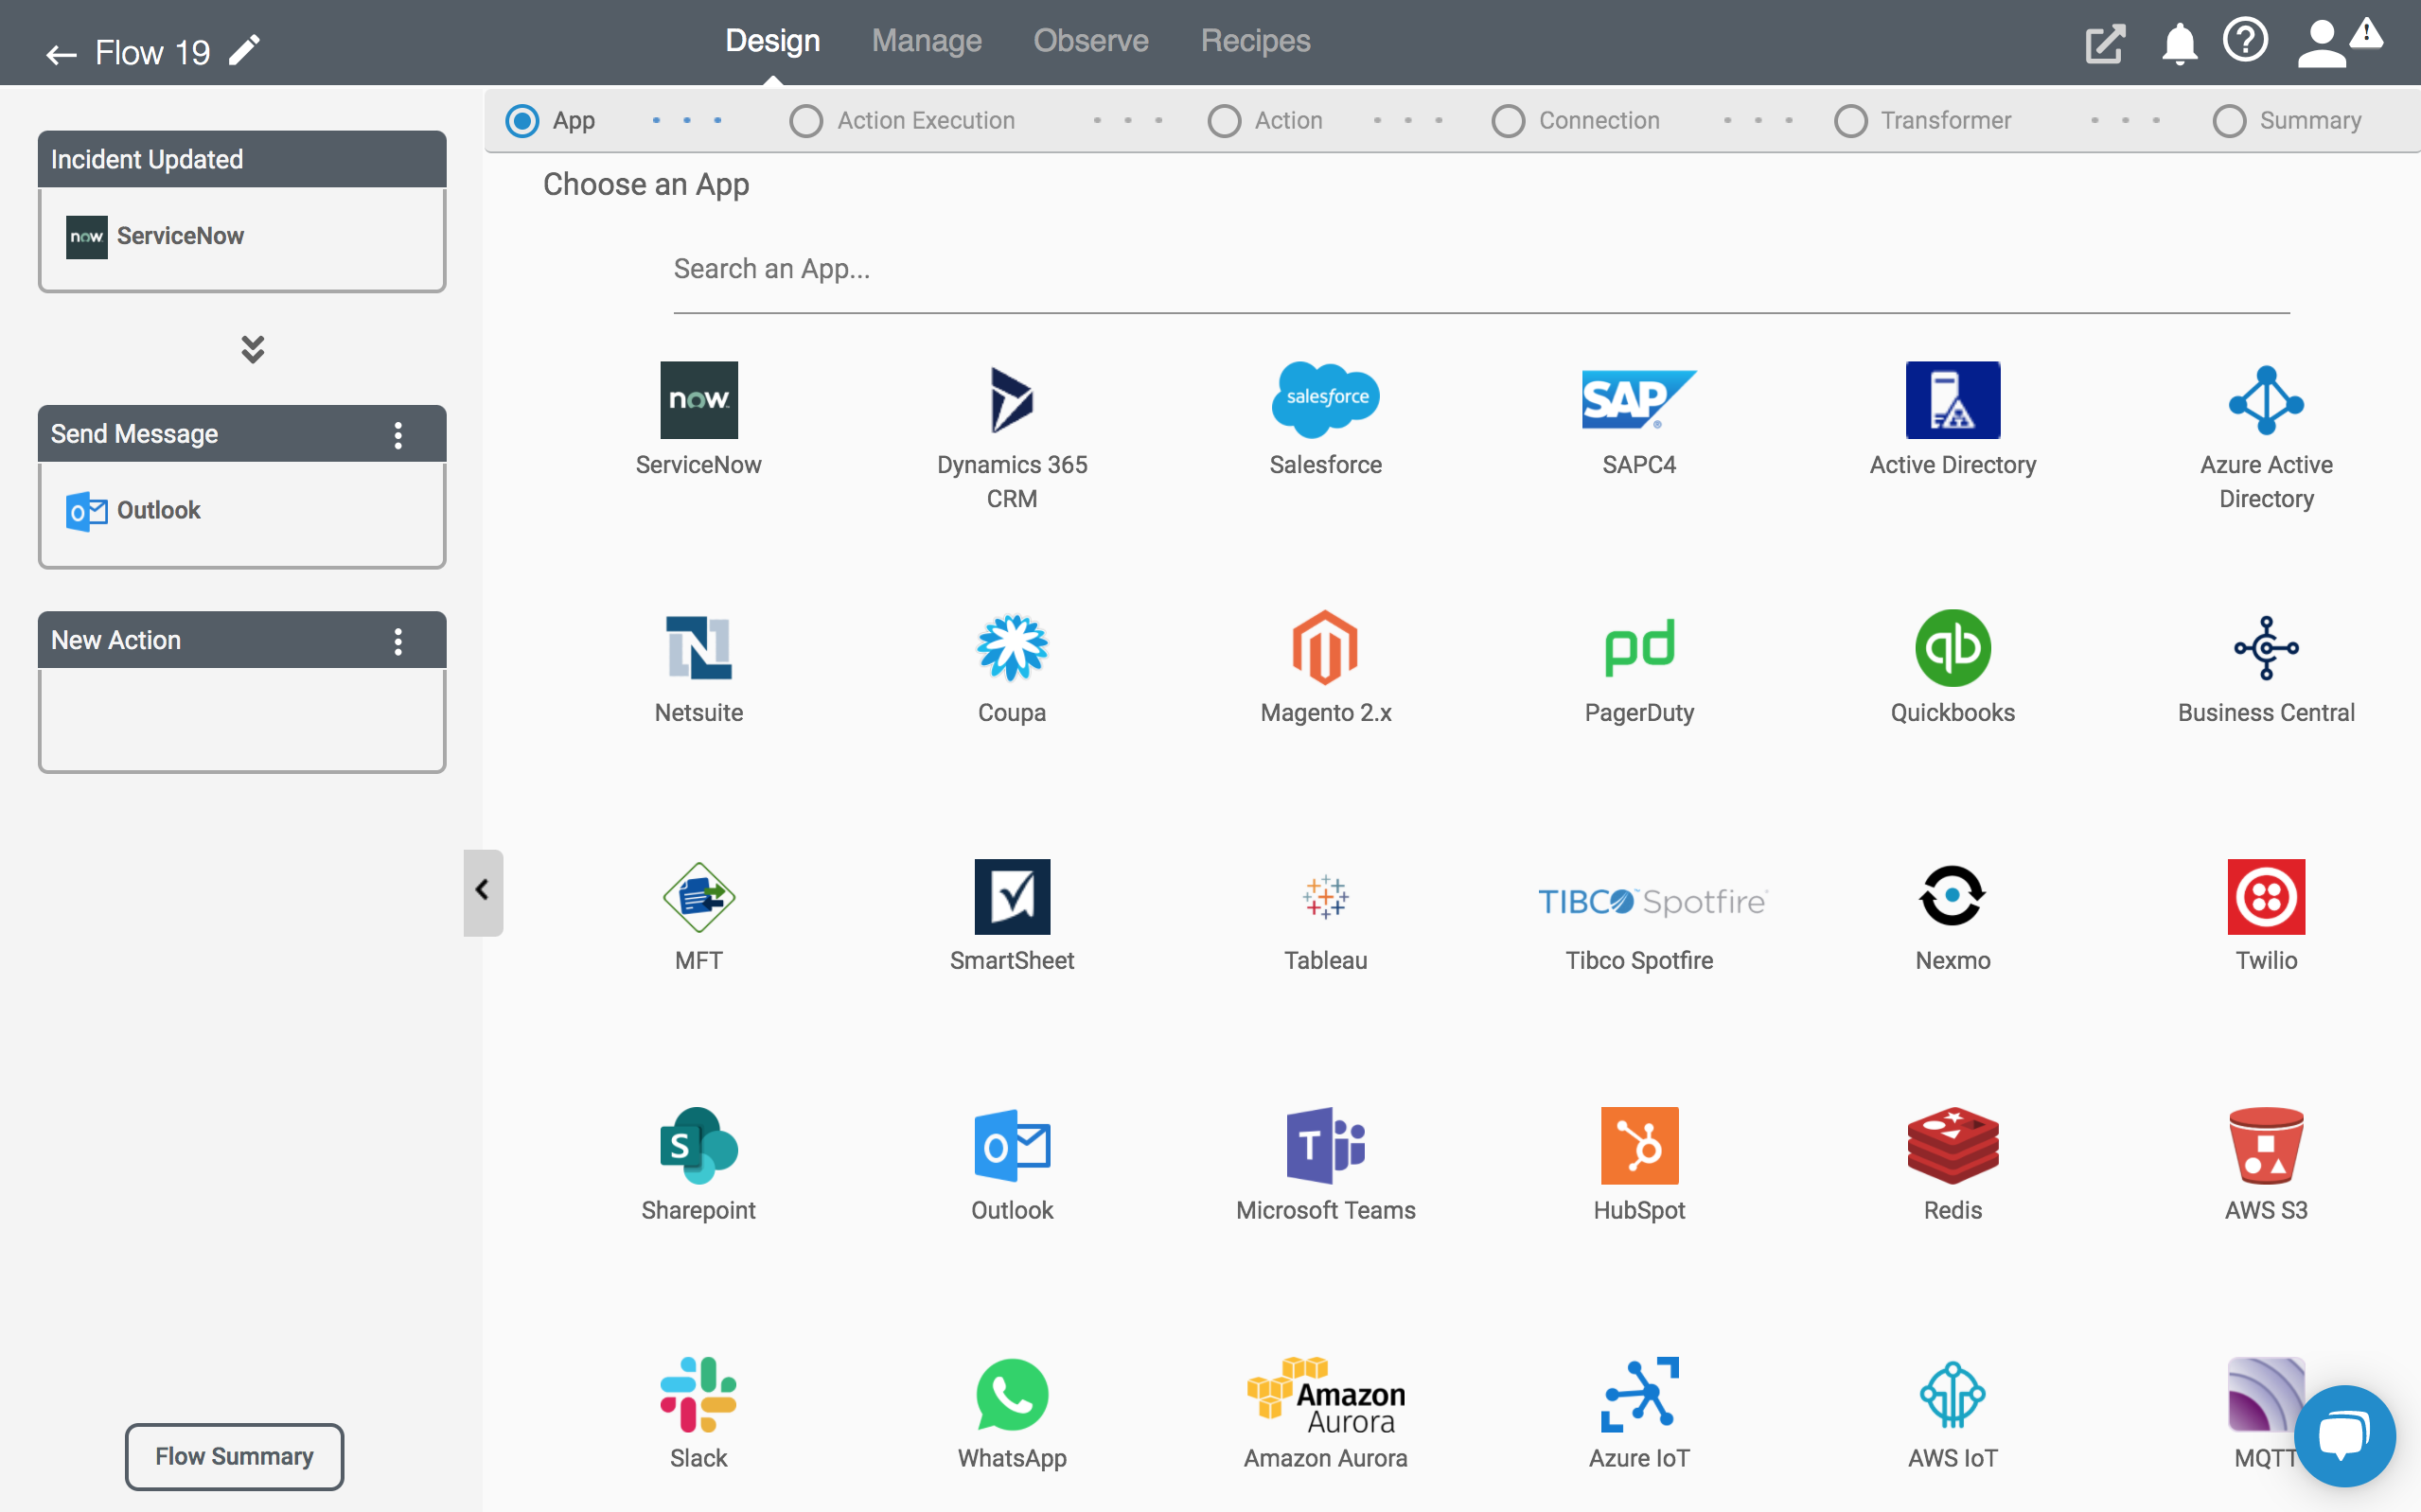Choose the Nexmo app icon

1952,896
